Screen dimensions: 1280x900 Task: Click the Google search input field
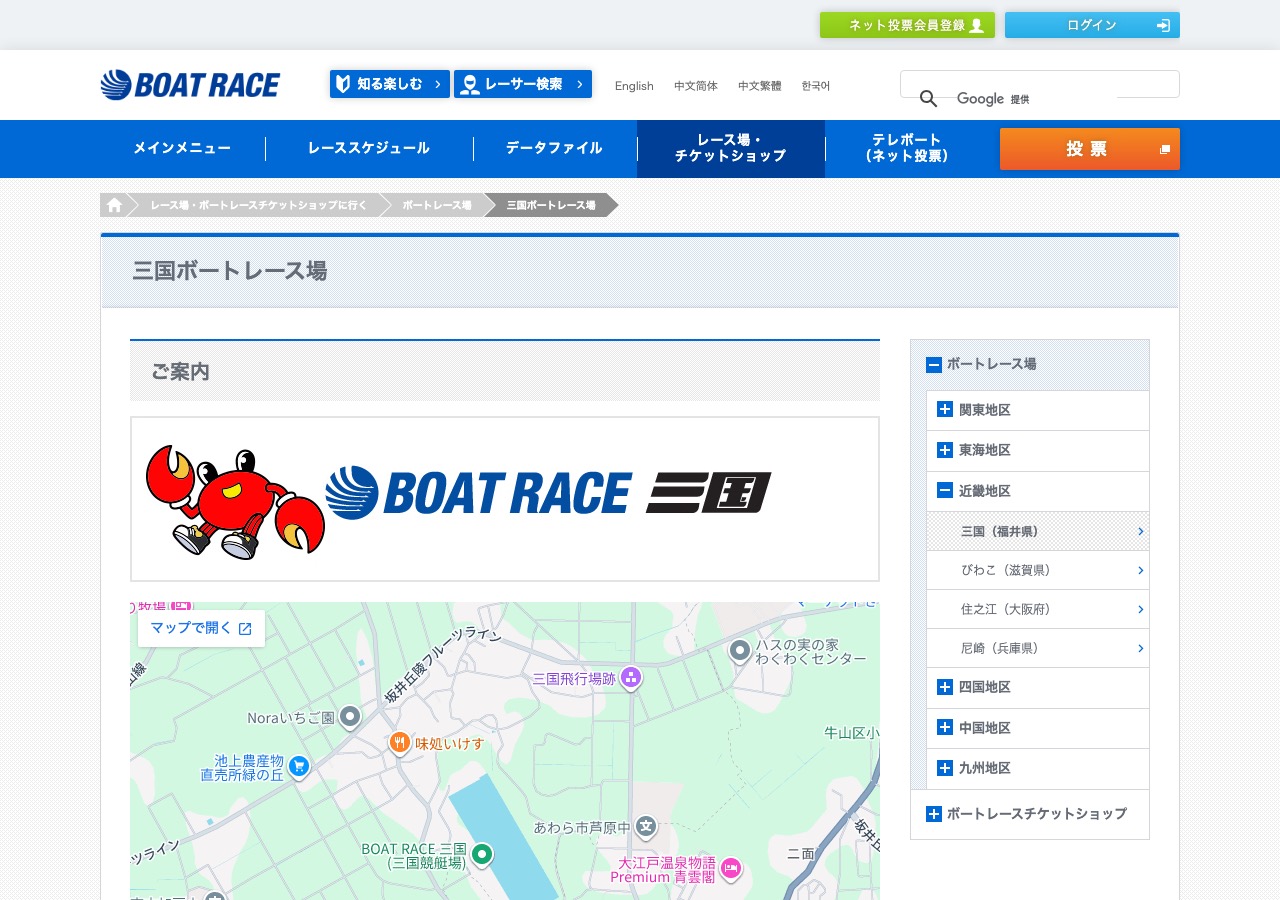pos(1040,84)
